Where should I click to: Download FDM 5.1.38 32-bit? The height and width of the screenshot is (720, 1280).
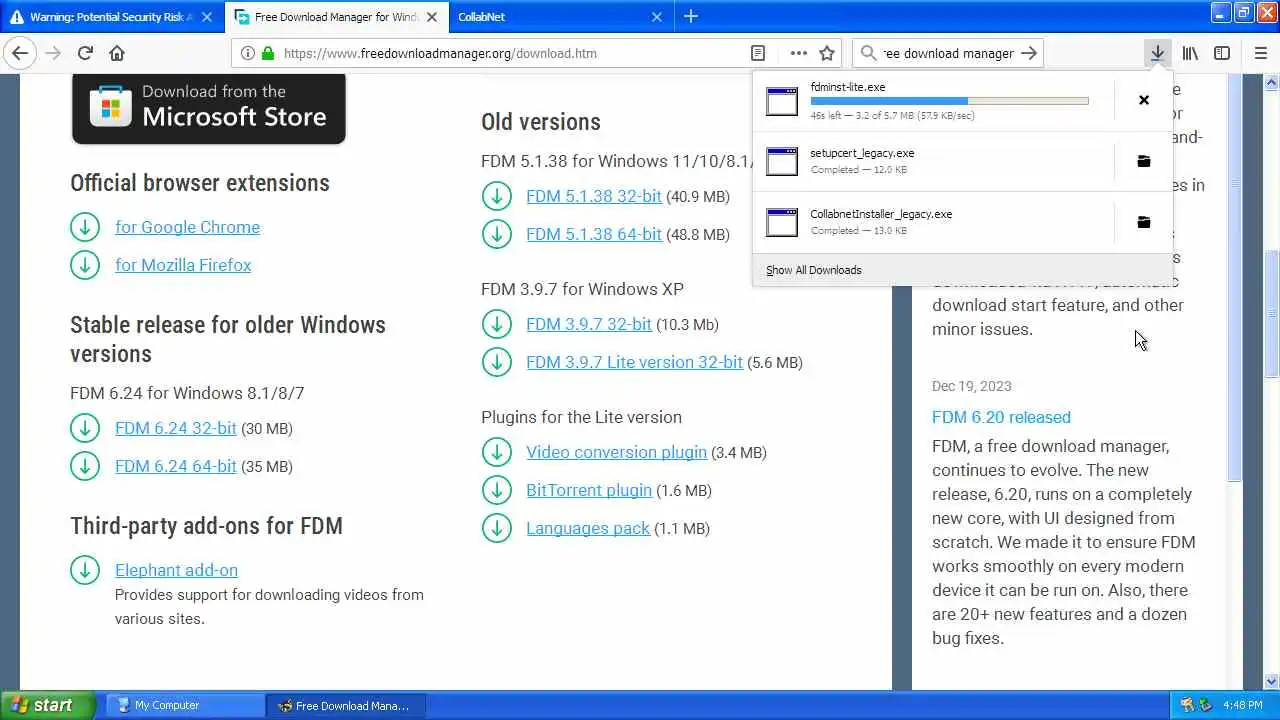tap(594, 196)
